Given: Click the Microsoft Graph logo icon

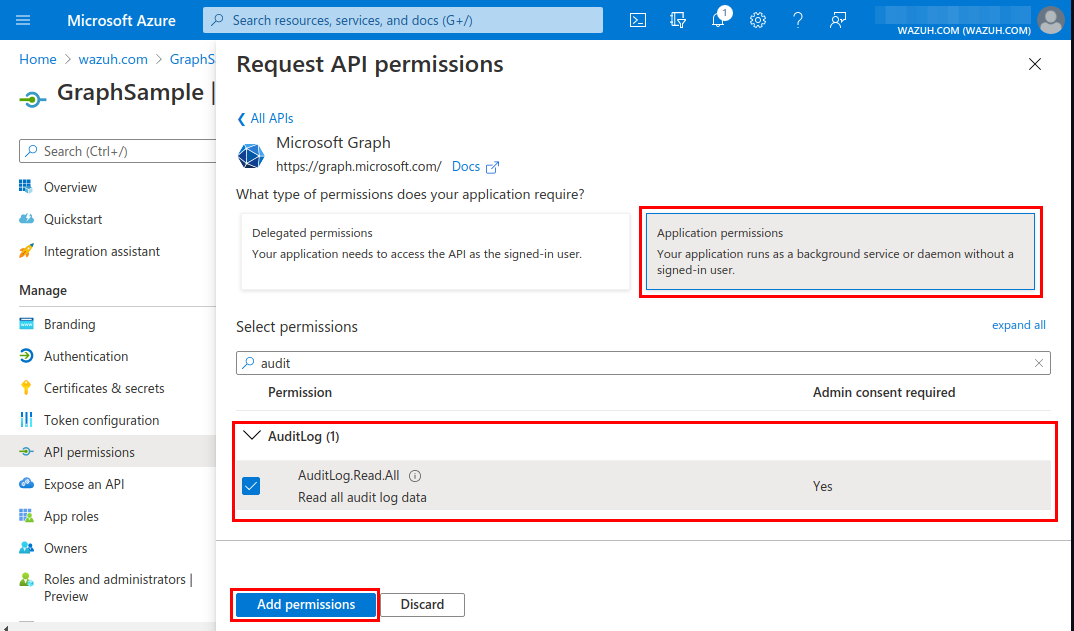Looking at the screenshot, I should tap(251, 156).
